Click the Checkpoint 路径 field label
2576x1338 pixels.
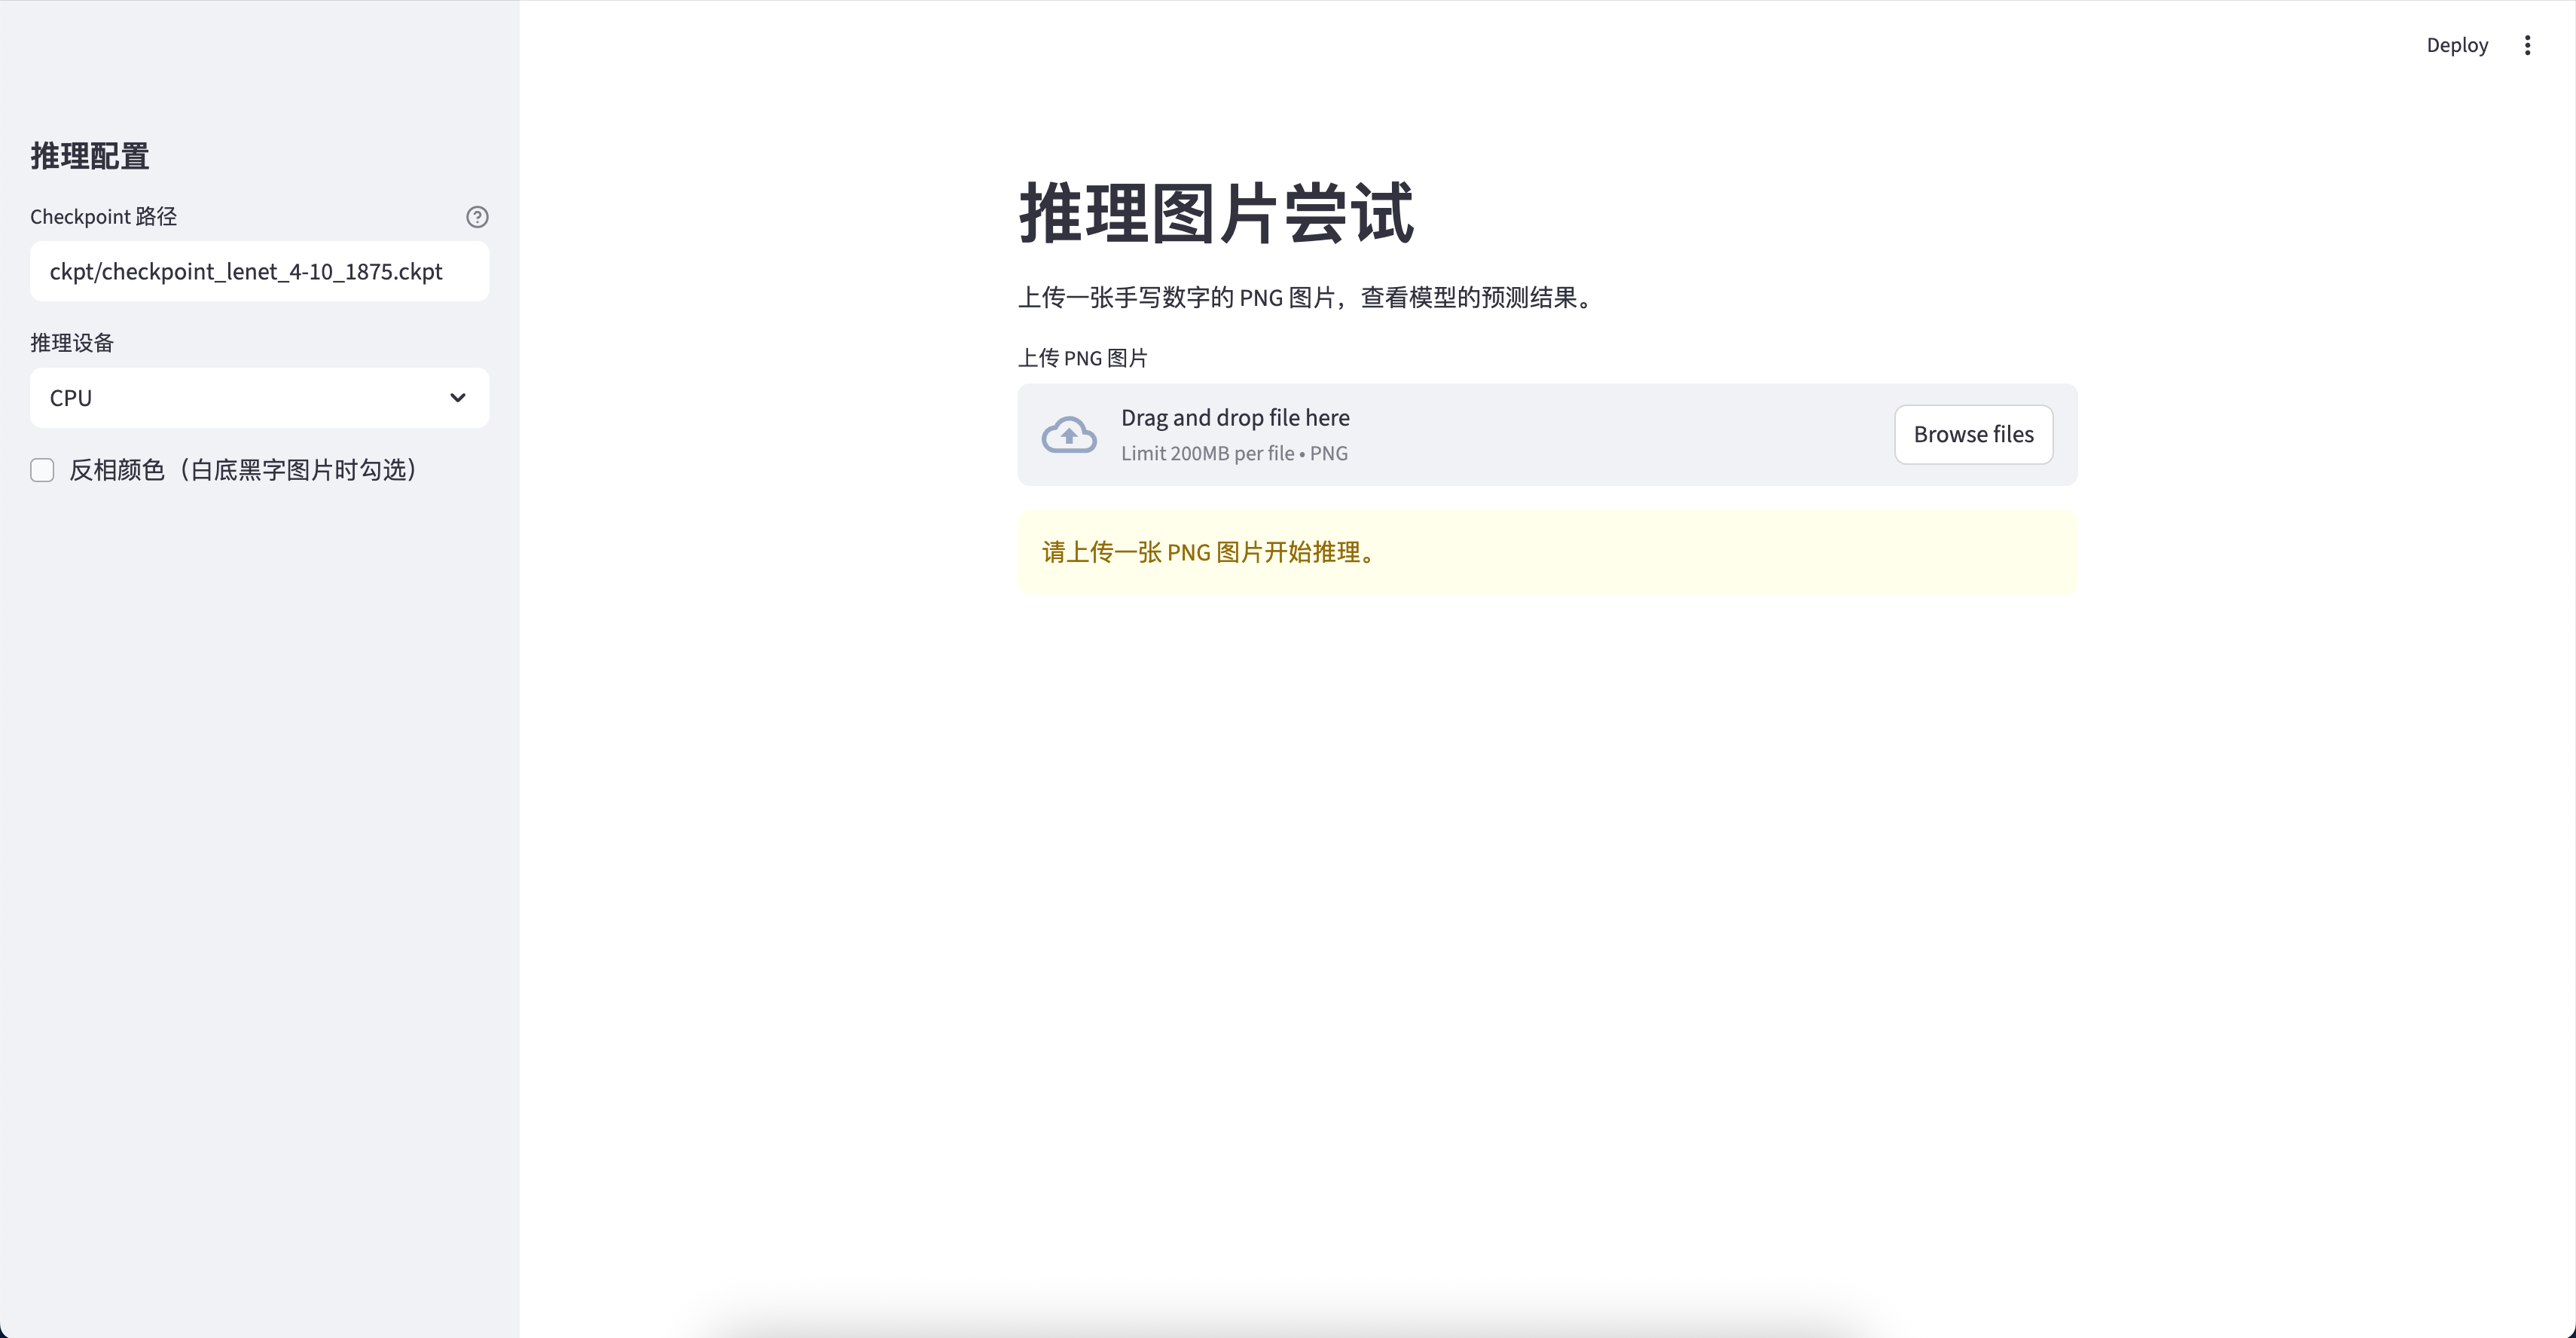[x=103, y=217]
